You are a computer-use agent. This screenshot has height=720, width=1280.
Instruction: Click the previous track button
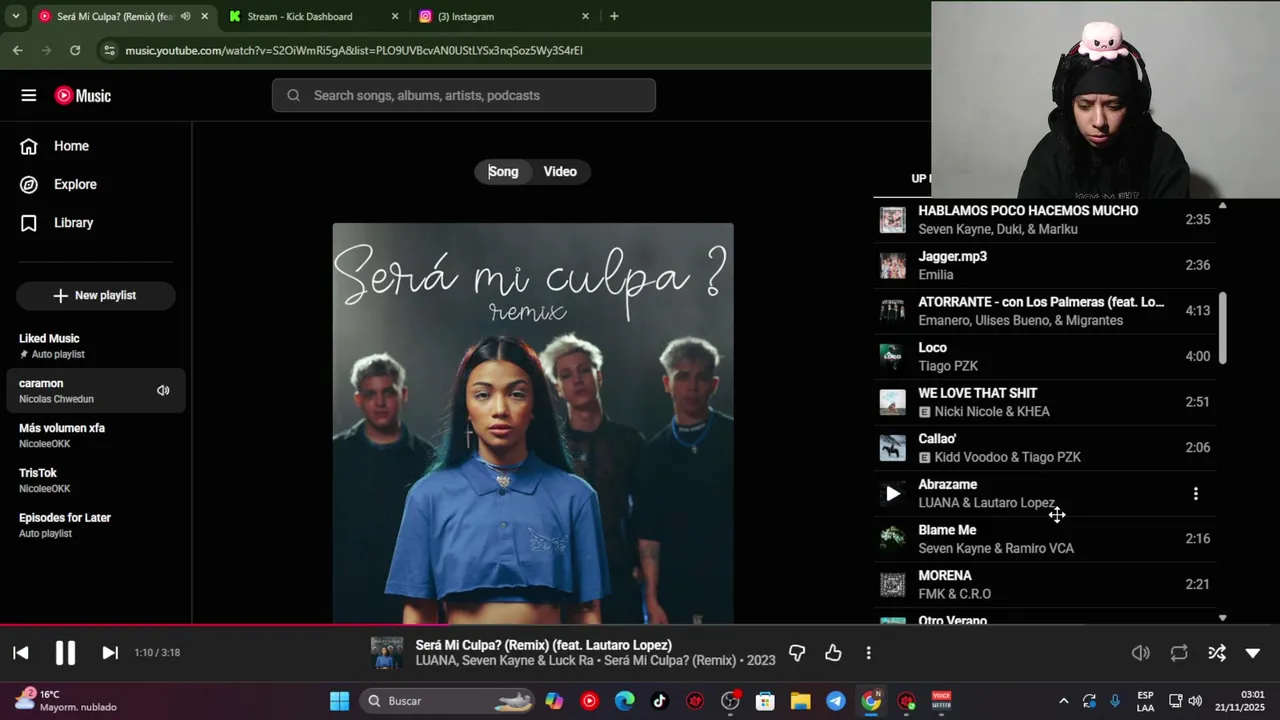[x=21, y=653]
